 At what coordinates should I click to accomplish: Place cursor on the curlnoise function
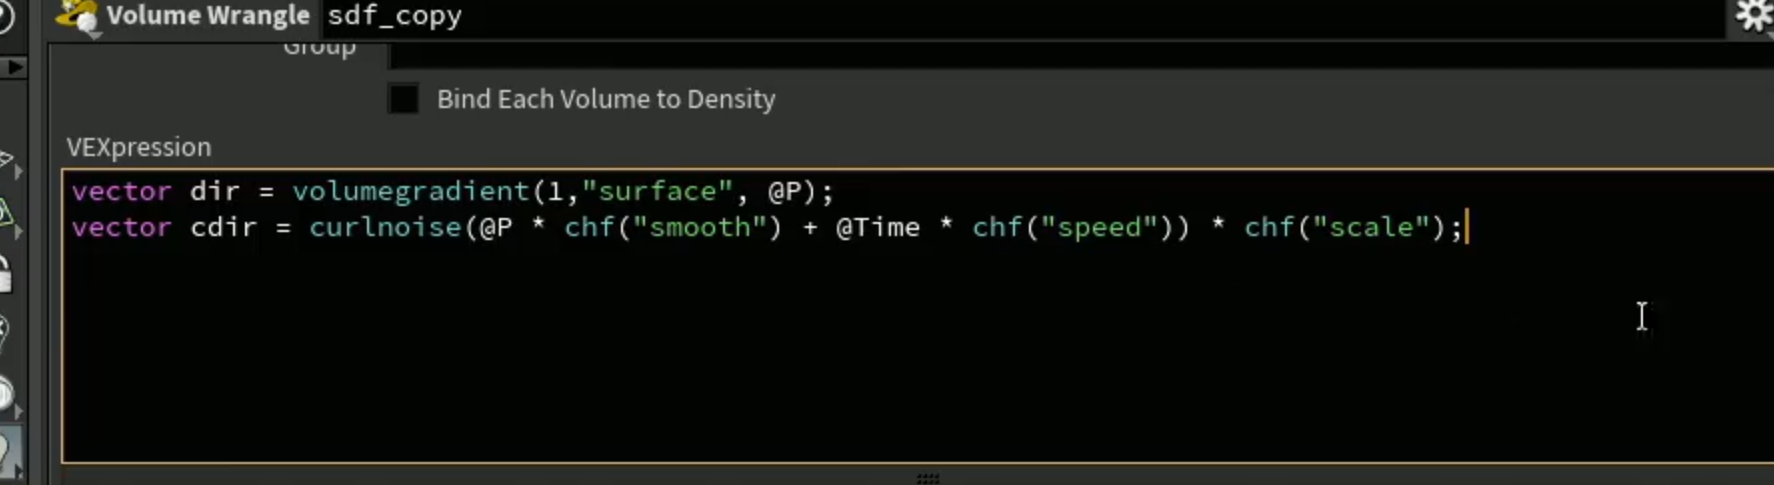[385, 227]
